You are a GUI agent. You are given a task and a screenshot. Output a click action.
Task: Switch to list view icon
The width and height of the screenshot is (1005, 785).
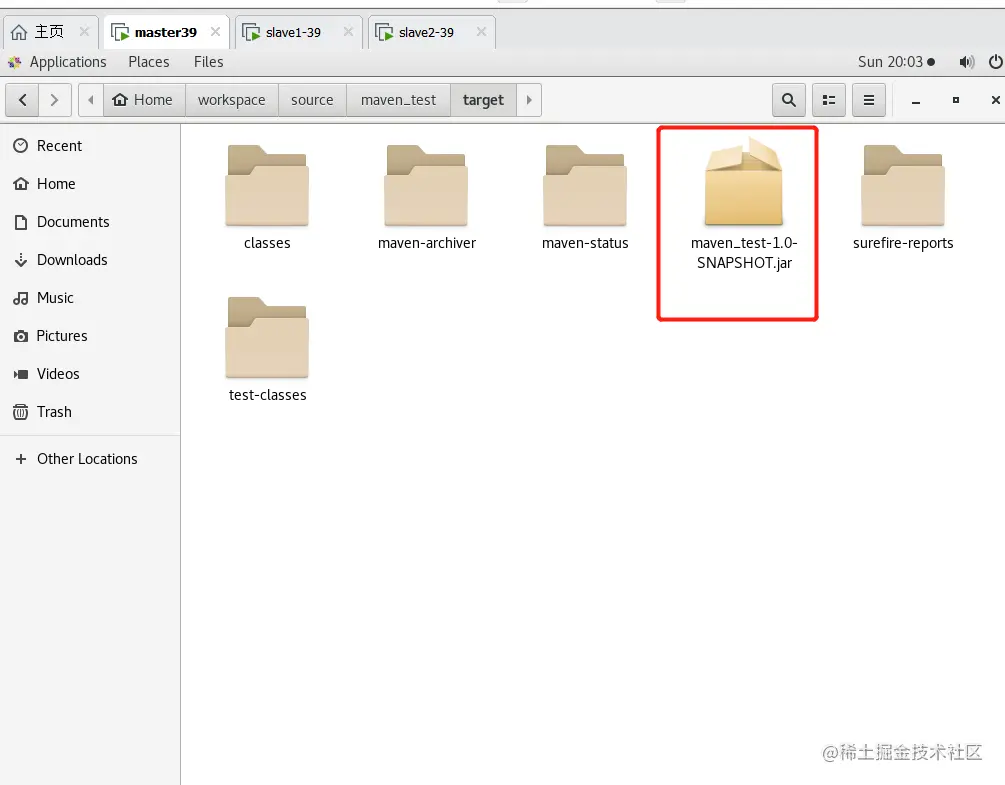(829, 100)
